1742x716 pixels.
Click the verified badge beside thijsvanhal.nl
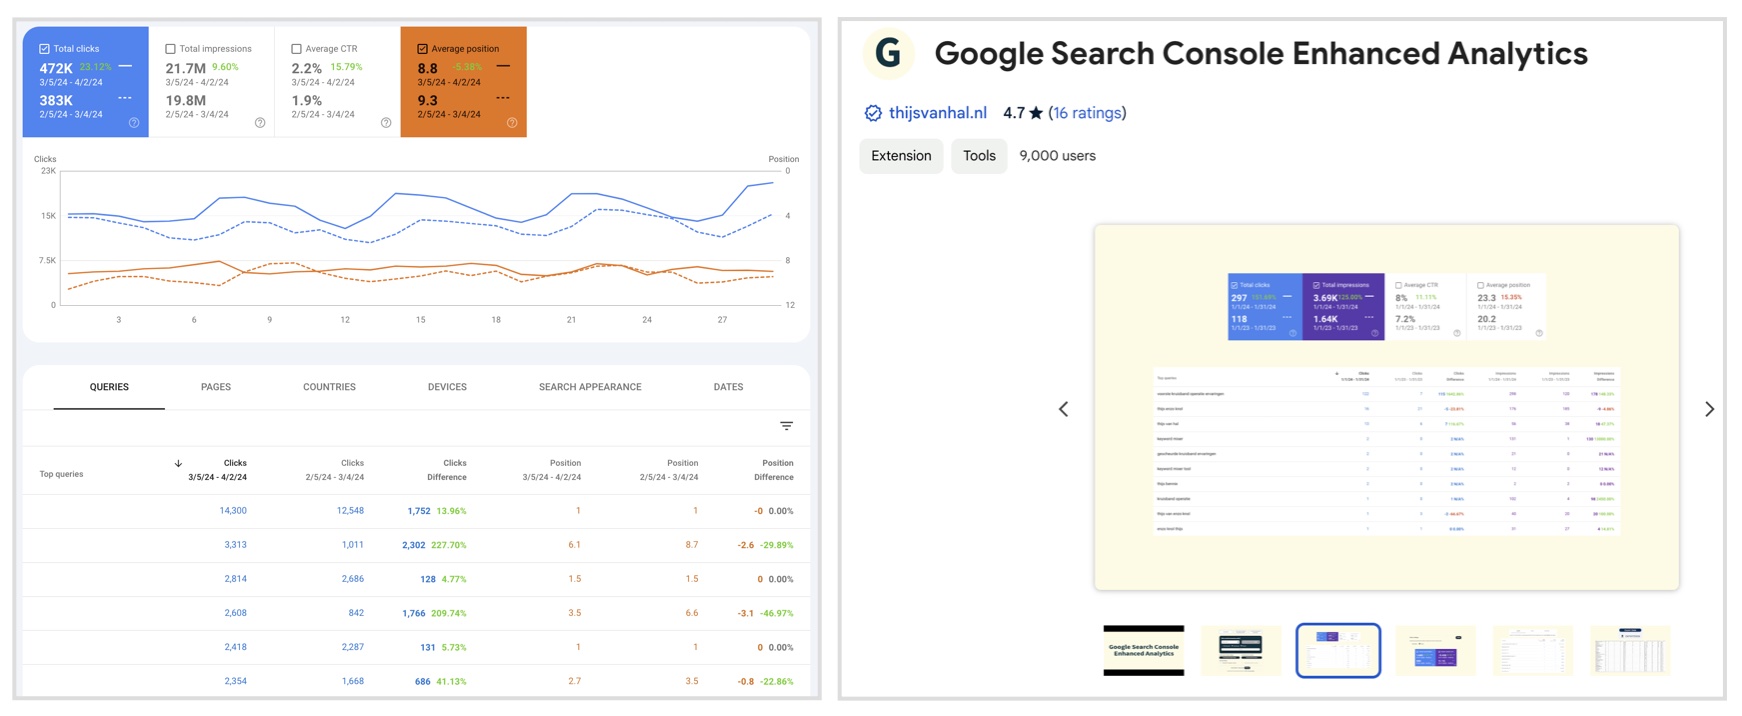(x=873, y=113)
